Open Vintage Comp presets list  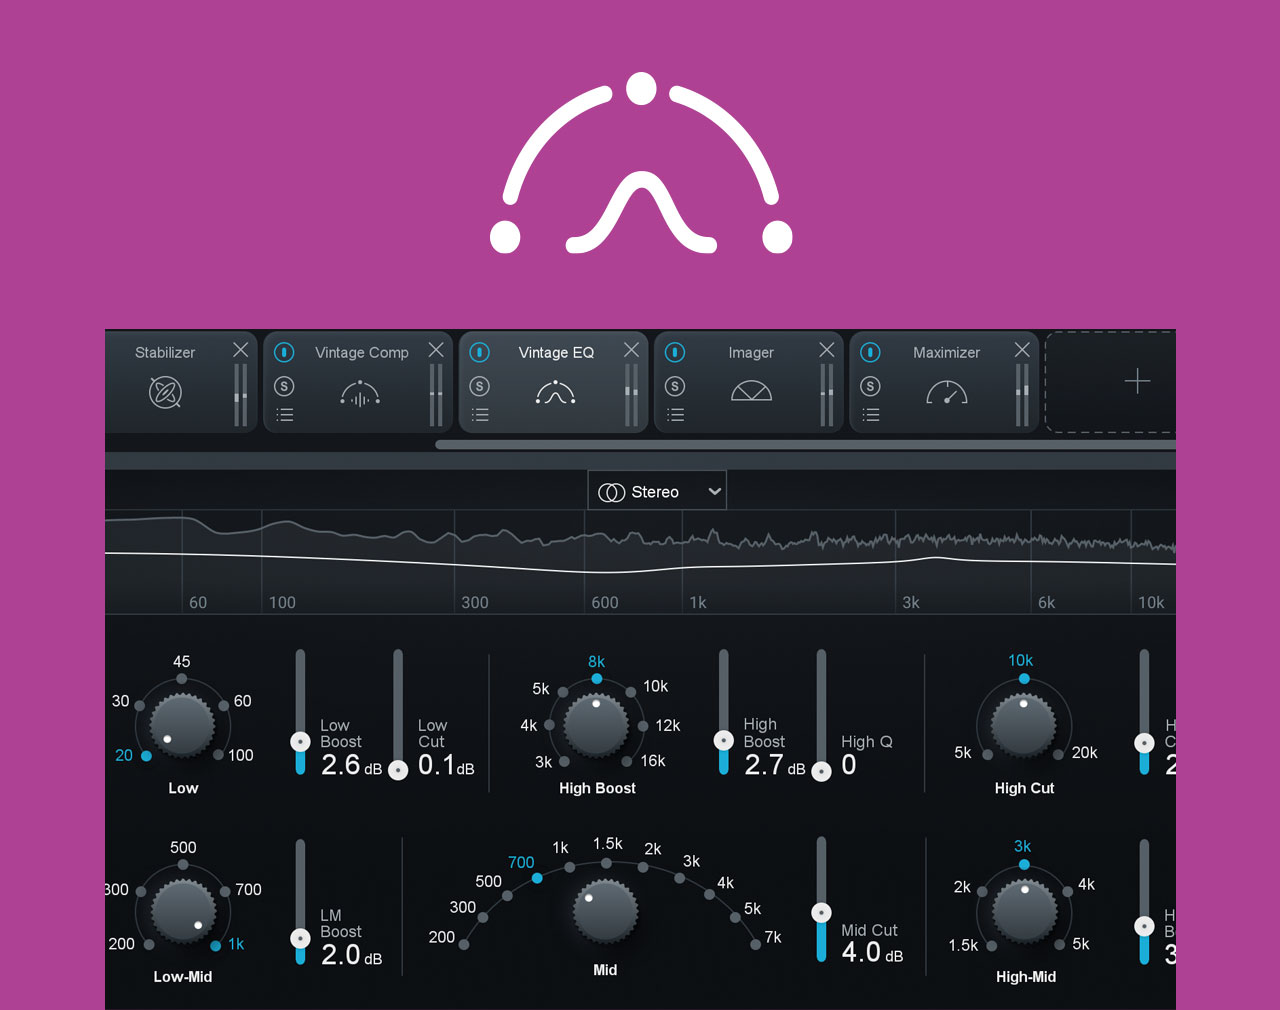pyautogui.click(x=285, y=415)
